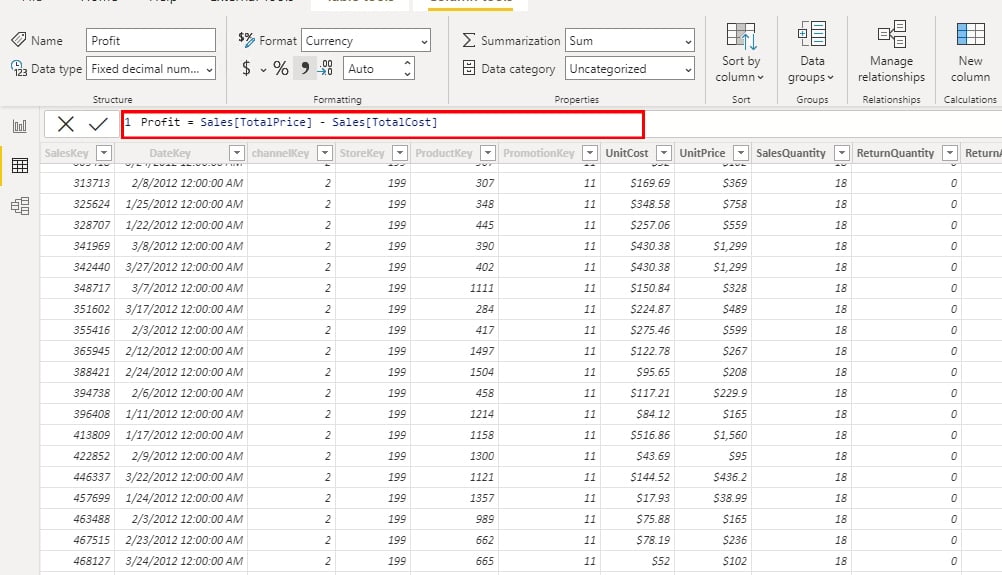
Task: Select UnitCost cell $516.86
Action: (x=637, y=435)
